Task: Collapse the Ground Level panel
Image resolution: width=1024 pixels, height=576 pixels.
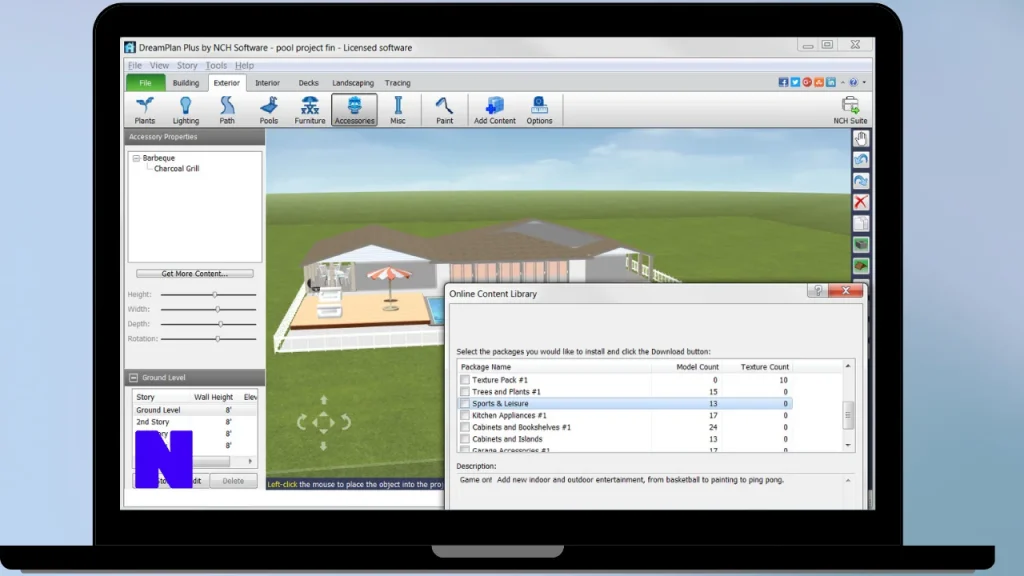Action: coord(133,377)
